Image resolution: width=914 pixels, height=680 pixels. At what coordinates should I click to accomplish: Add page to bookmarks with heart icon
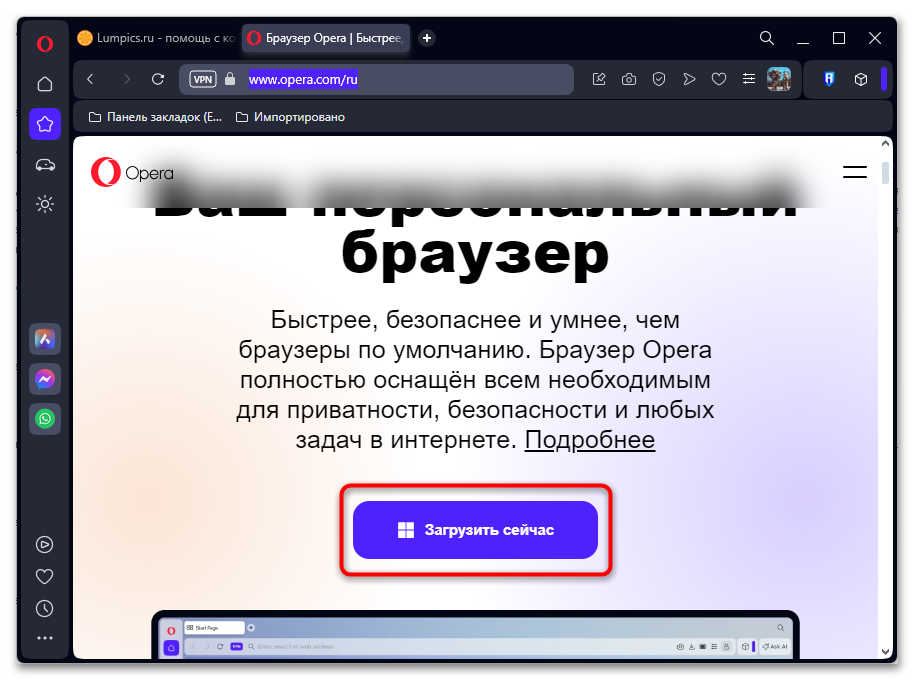pos(719,79)
